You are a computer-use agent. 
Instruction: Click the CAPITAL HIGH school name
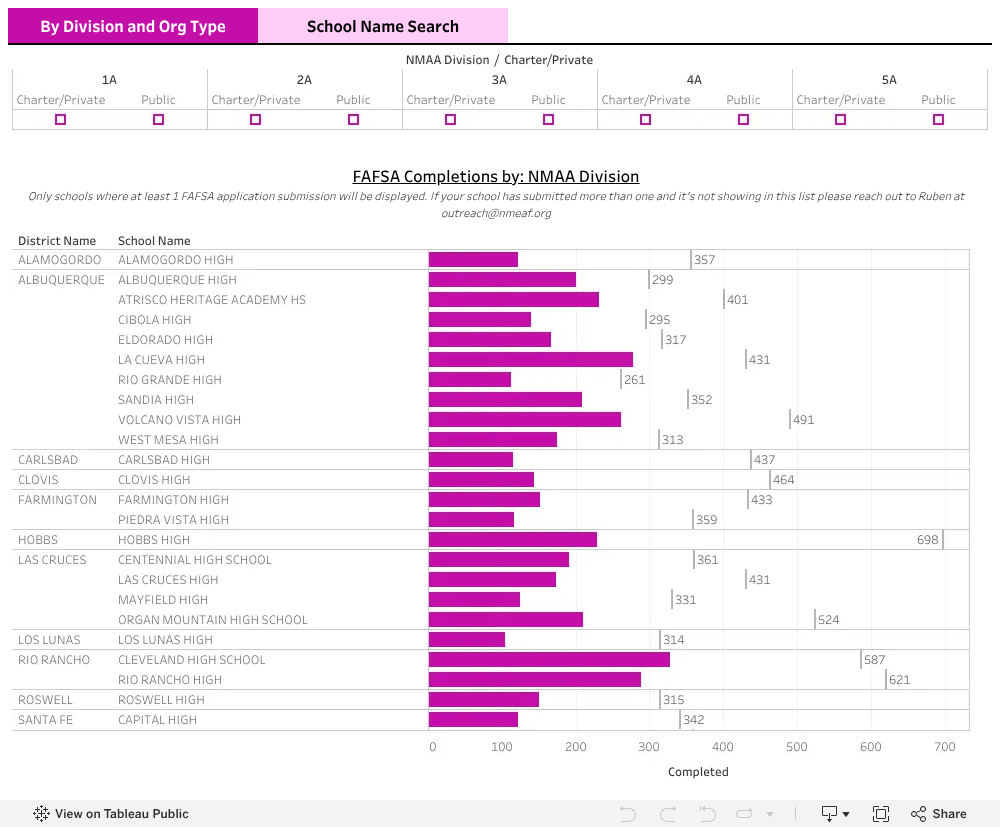(x=158, y=720)
